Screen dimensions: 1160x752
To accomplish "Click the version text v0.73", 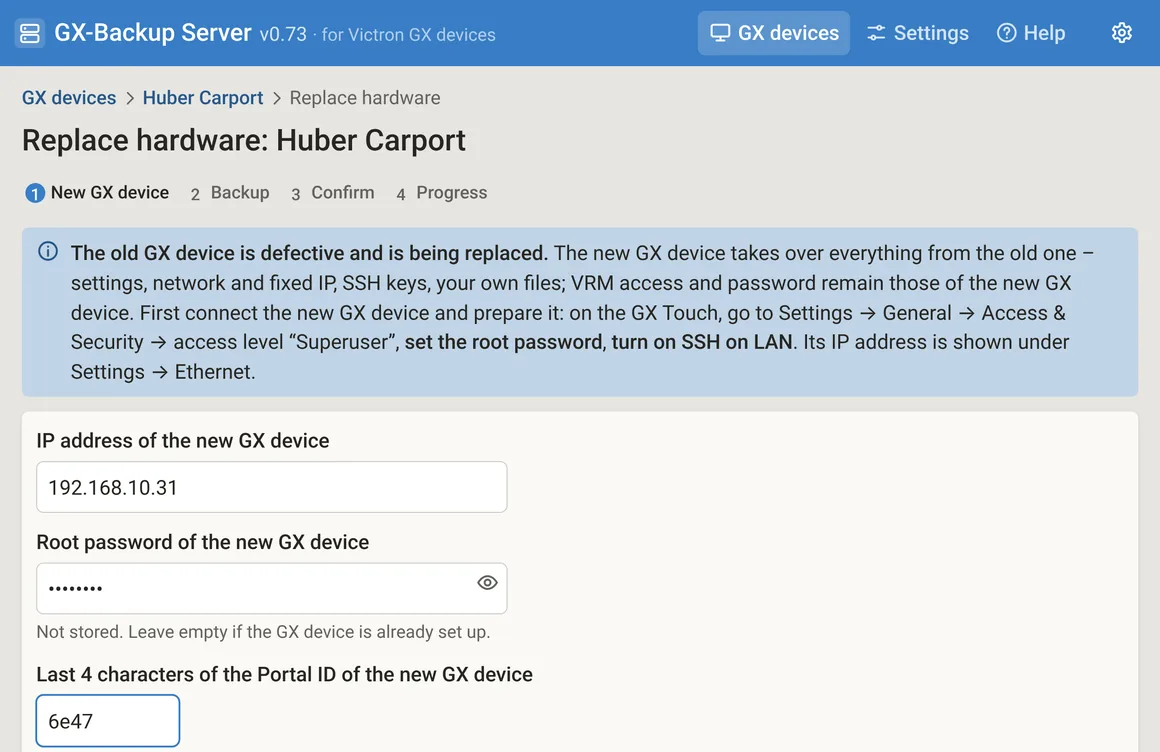I will pos(283,34).
